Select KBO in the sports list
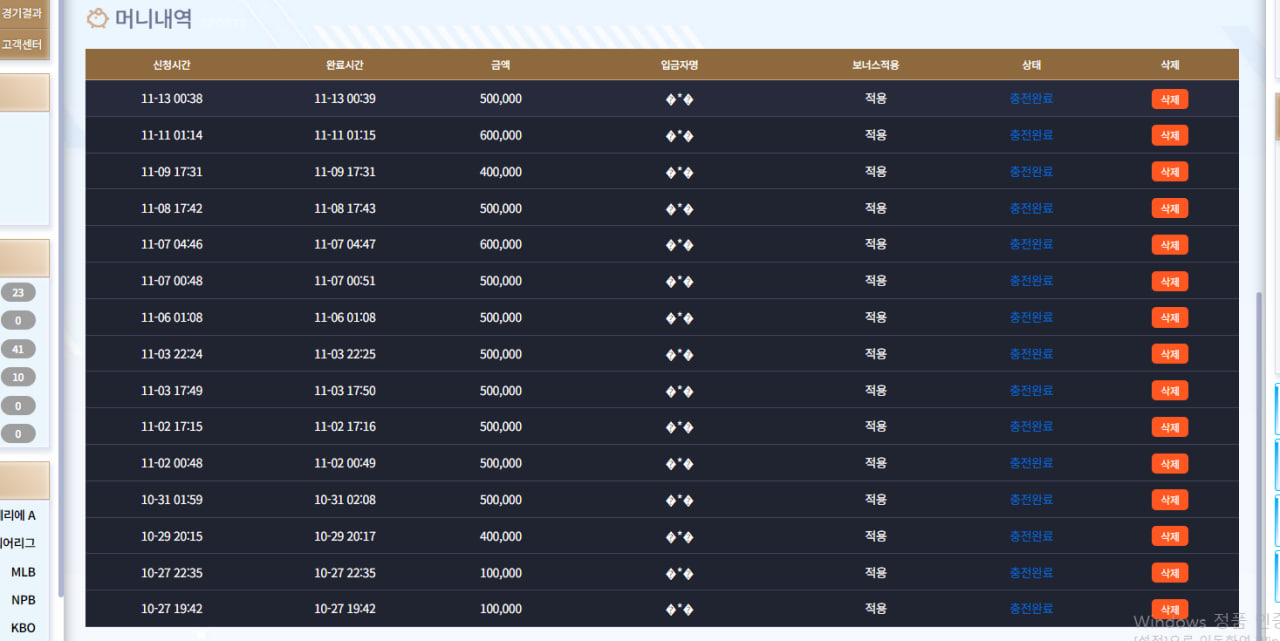 [x=23, y=628]
